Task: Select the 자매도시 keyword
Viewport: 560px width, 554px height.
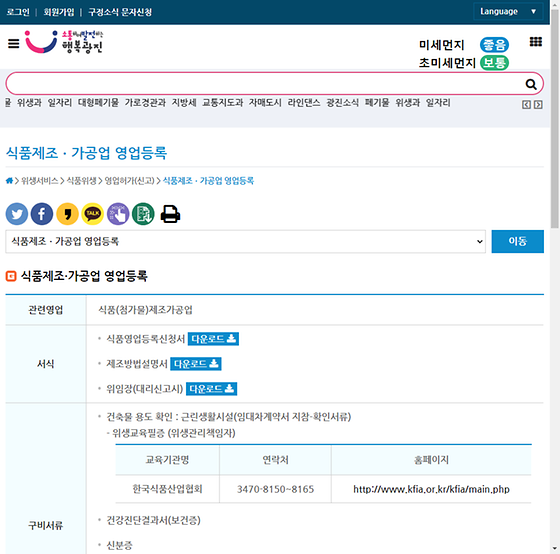Action: pyautogui.click(x=265, y=103)
